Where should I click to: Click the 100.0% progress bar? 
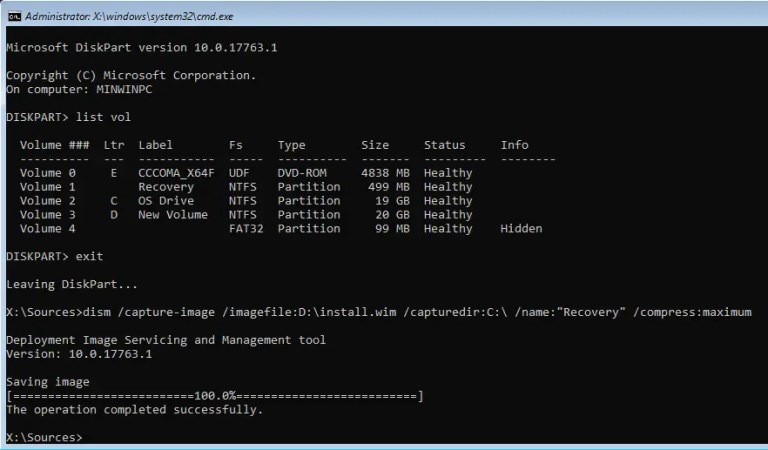point(215,396)
